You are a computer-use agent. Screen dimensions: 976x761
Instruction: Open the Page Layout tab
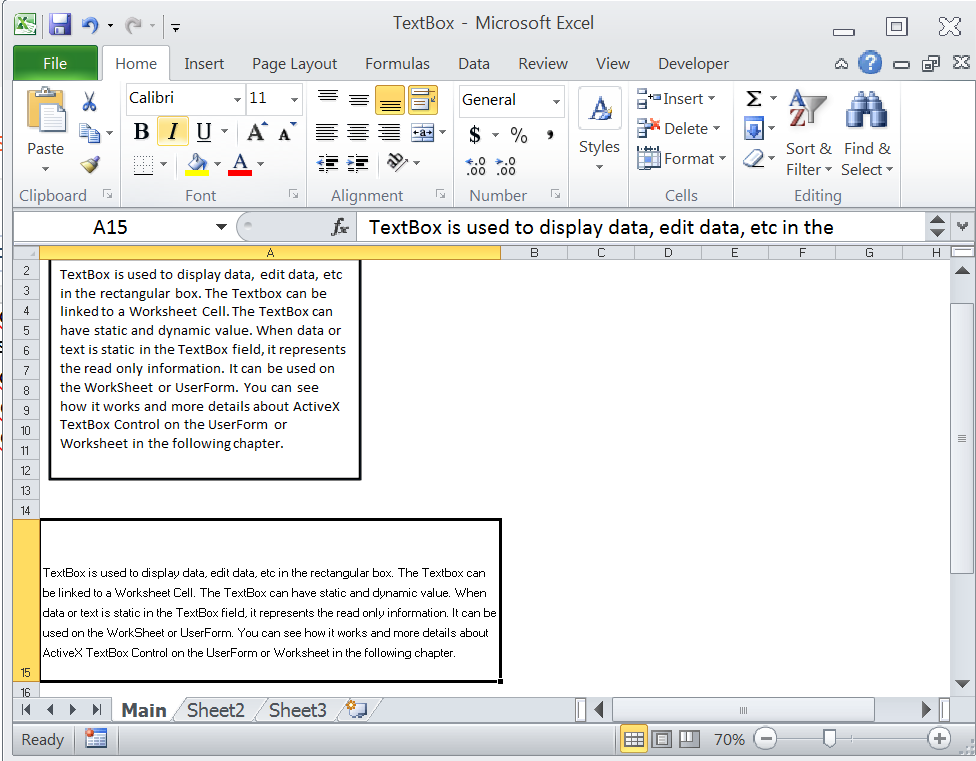[294, 63]
